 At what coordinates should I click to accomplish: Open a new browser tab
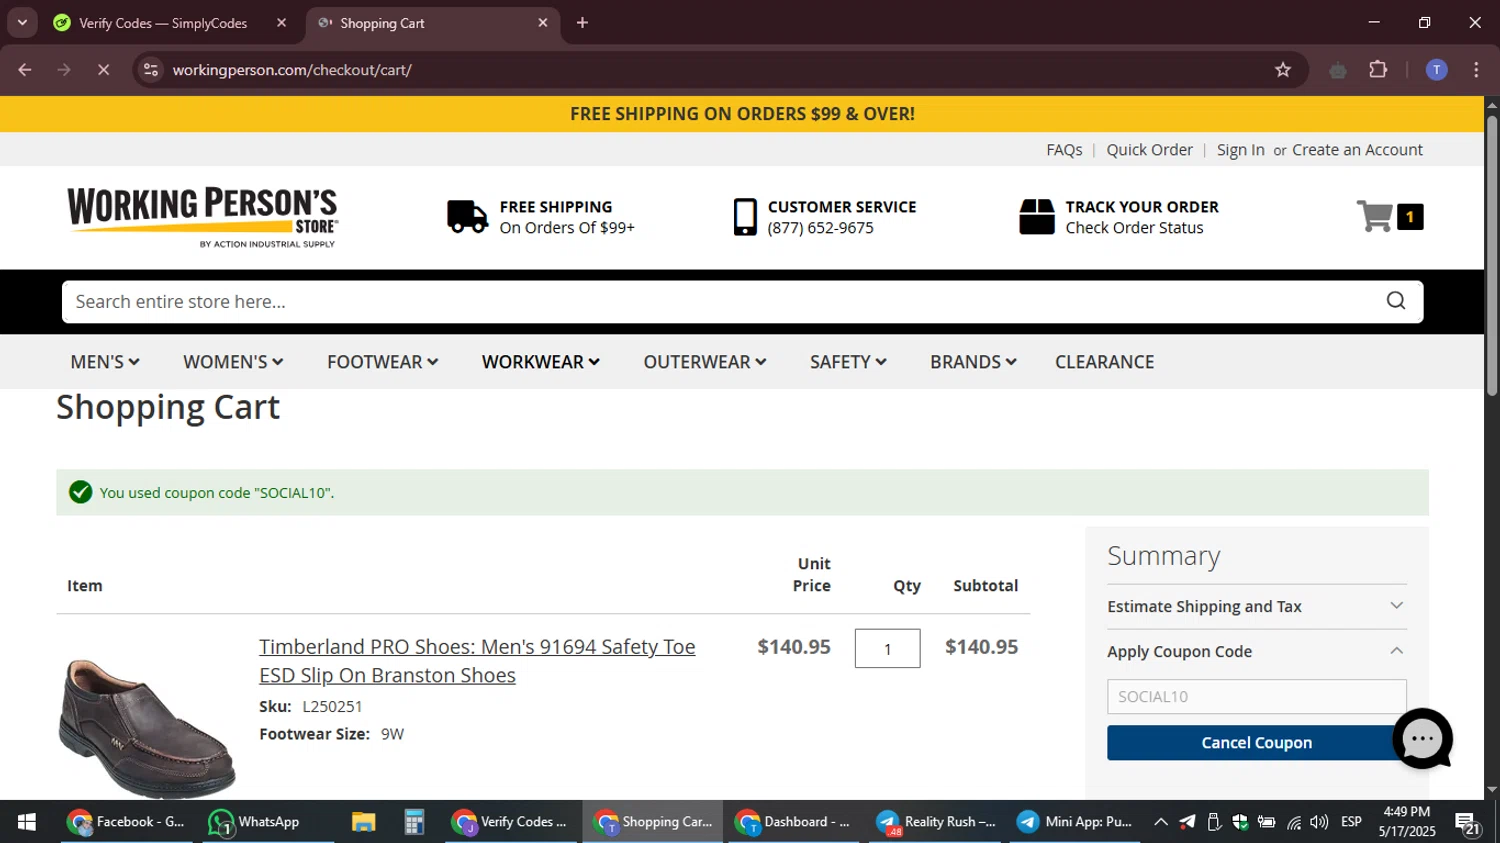582,22
